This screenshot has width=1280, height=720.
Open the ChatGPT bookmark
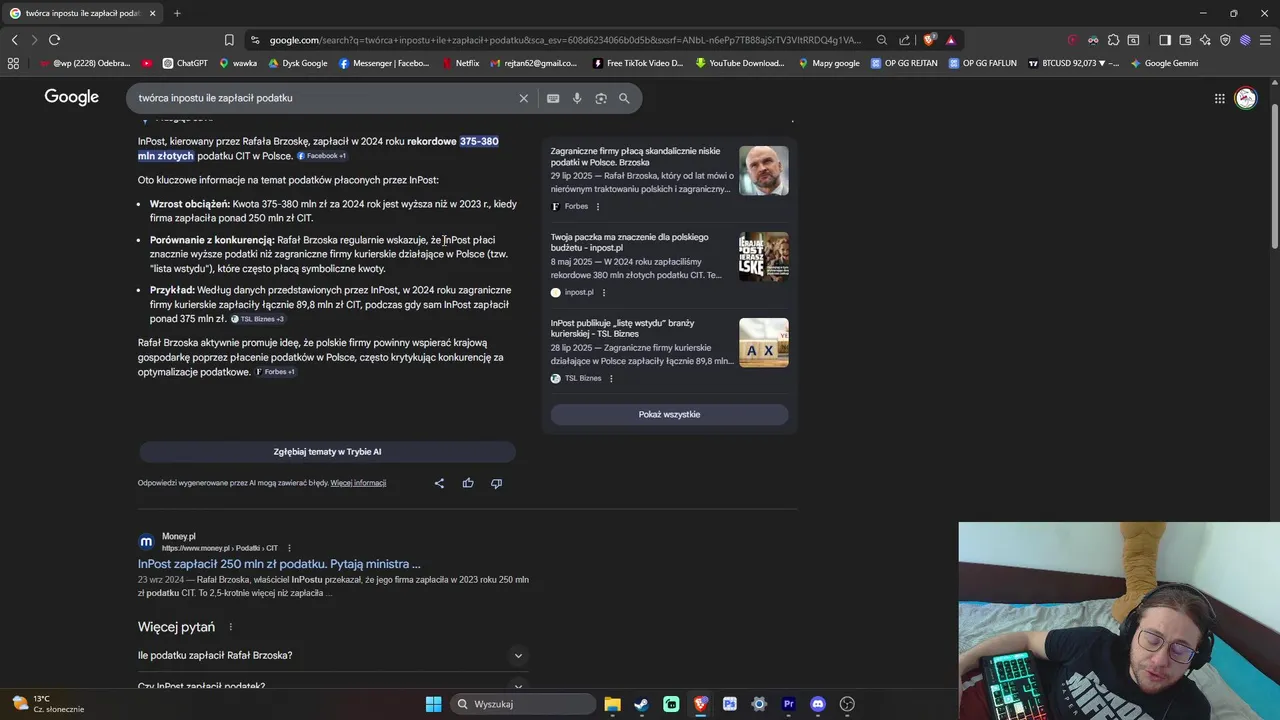click(185, 63)
